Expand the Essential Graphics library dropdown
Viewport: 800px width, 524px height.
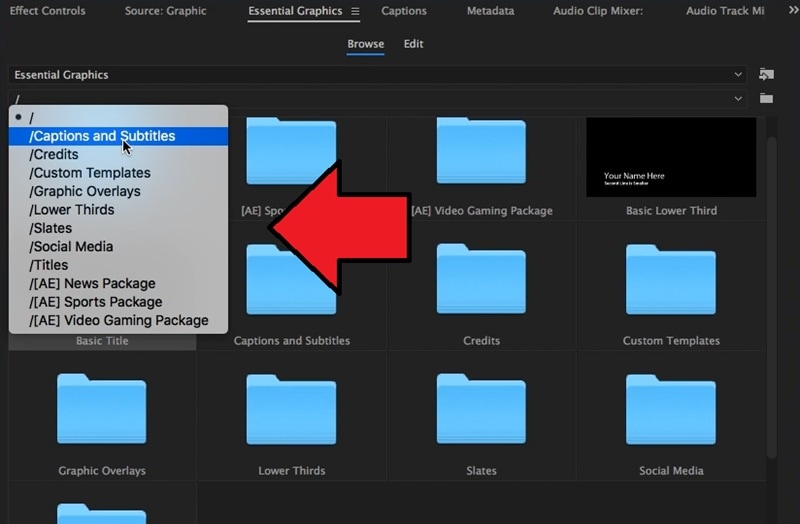[x=378, y=75]
